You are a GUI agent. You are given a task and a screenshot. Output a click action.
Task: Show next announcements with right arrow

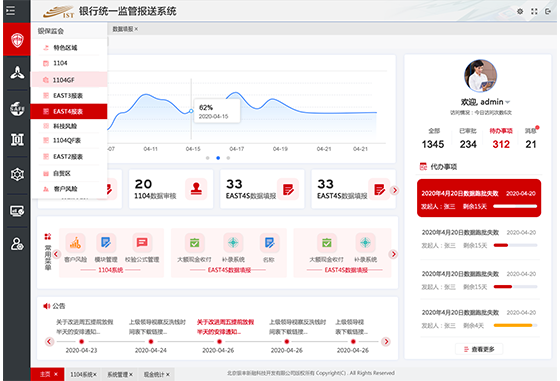[386, 341]
